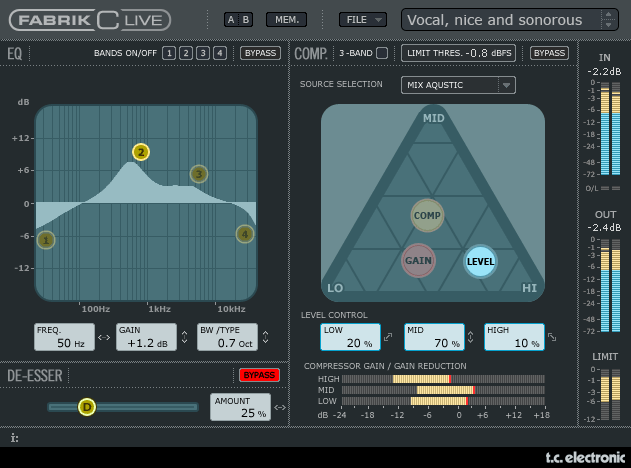The image size is (631, 468).
Task: Enable the 3-BAND checkbox
Action: pos(382,53)
